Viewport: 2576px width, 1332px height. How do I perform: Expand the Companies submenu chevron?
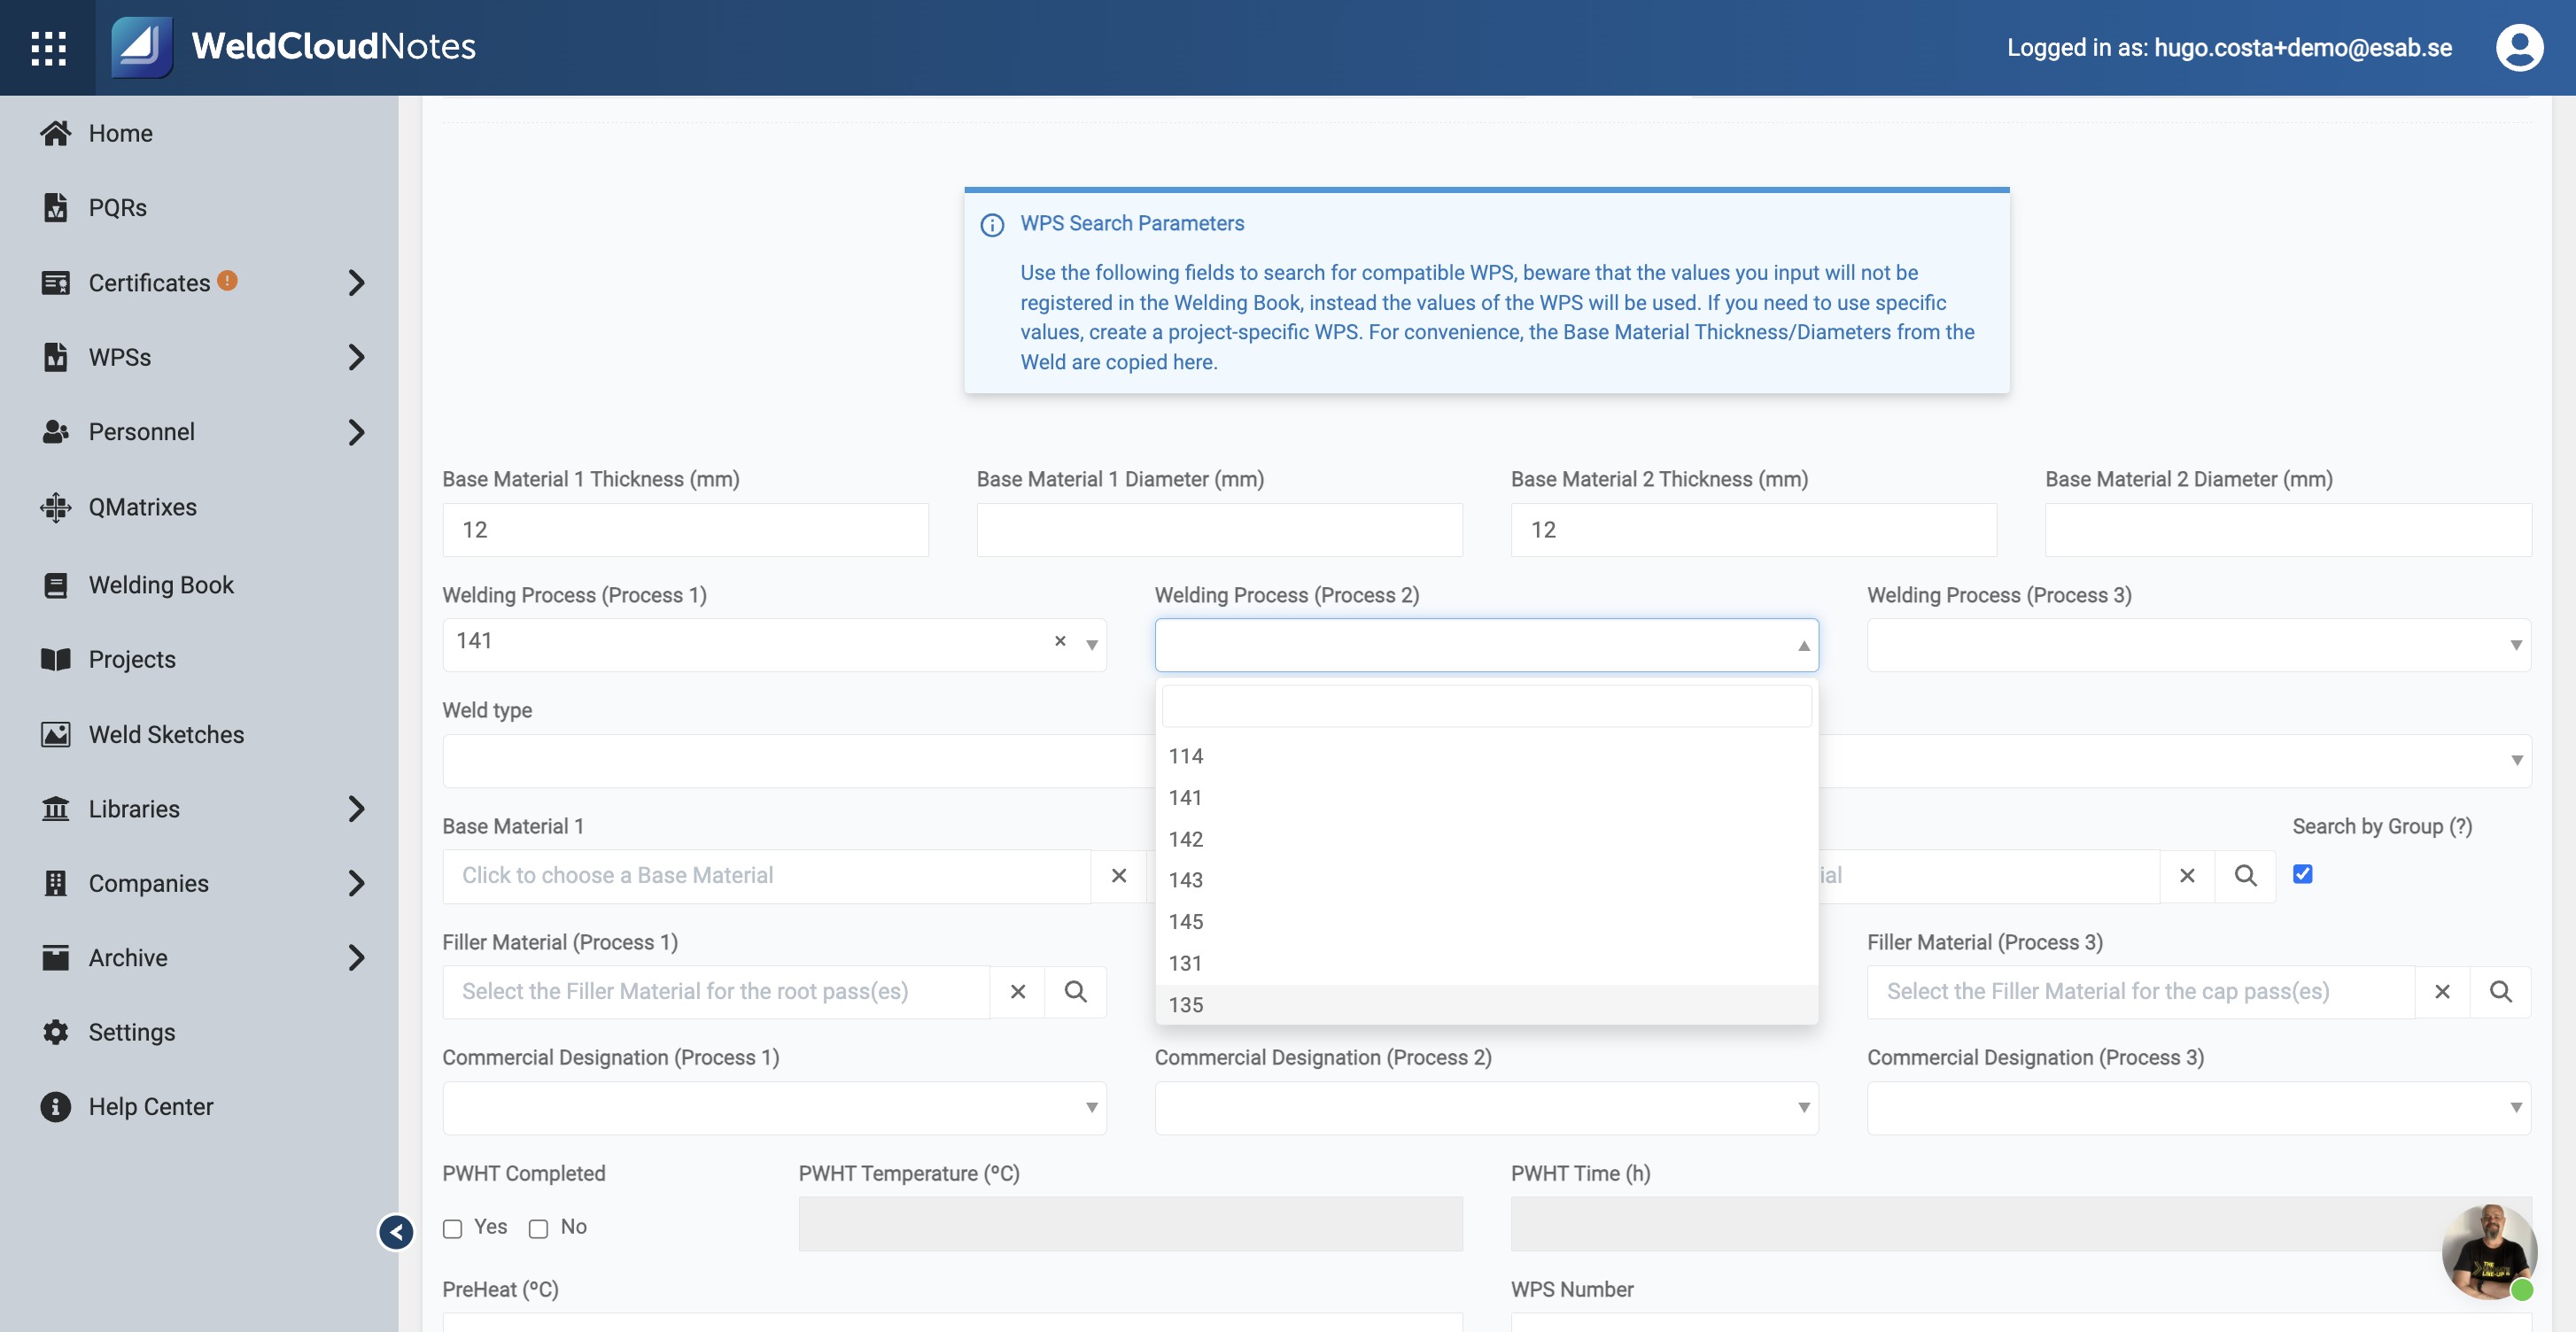[x=356, y=883]
